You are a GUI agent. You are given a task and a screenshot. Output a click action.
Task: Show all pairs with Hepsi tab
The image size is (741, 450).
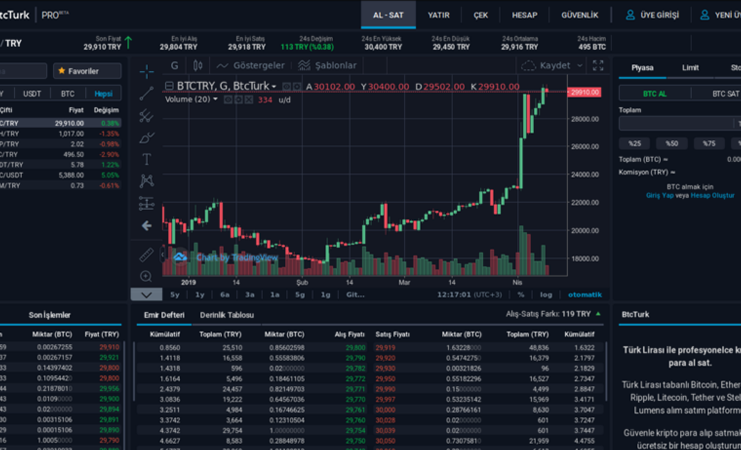[103, 94]
